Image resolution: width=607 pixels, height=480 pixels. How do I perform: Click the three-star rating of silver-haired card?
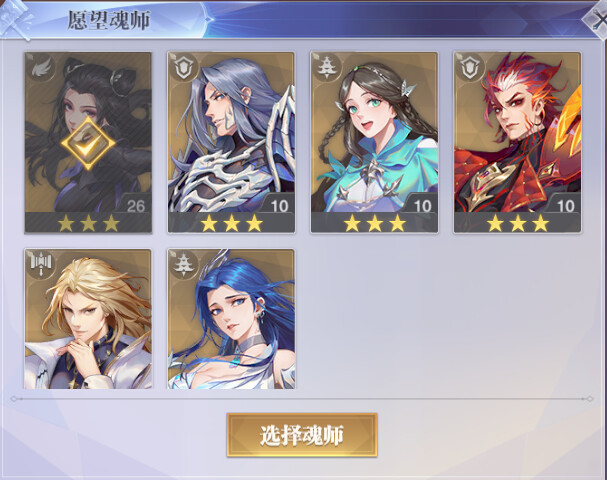(x=231, y=223)
